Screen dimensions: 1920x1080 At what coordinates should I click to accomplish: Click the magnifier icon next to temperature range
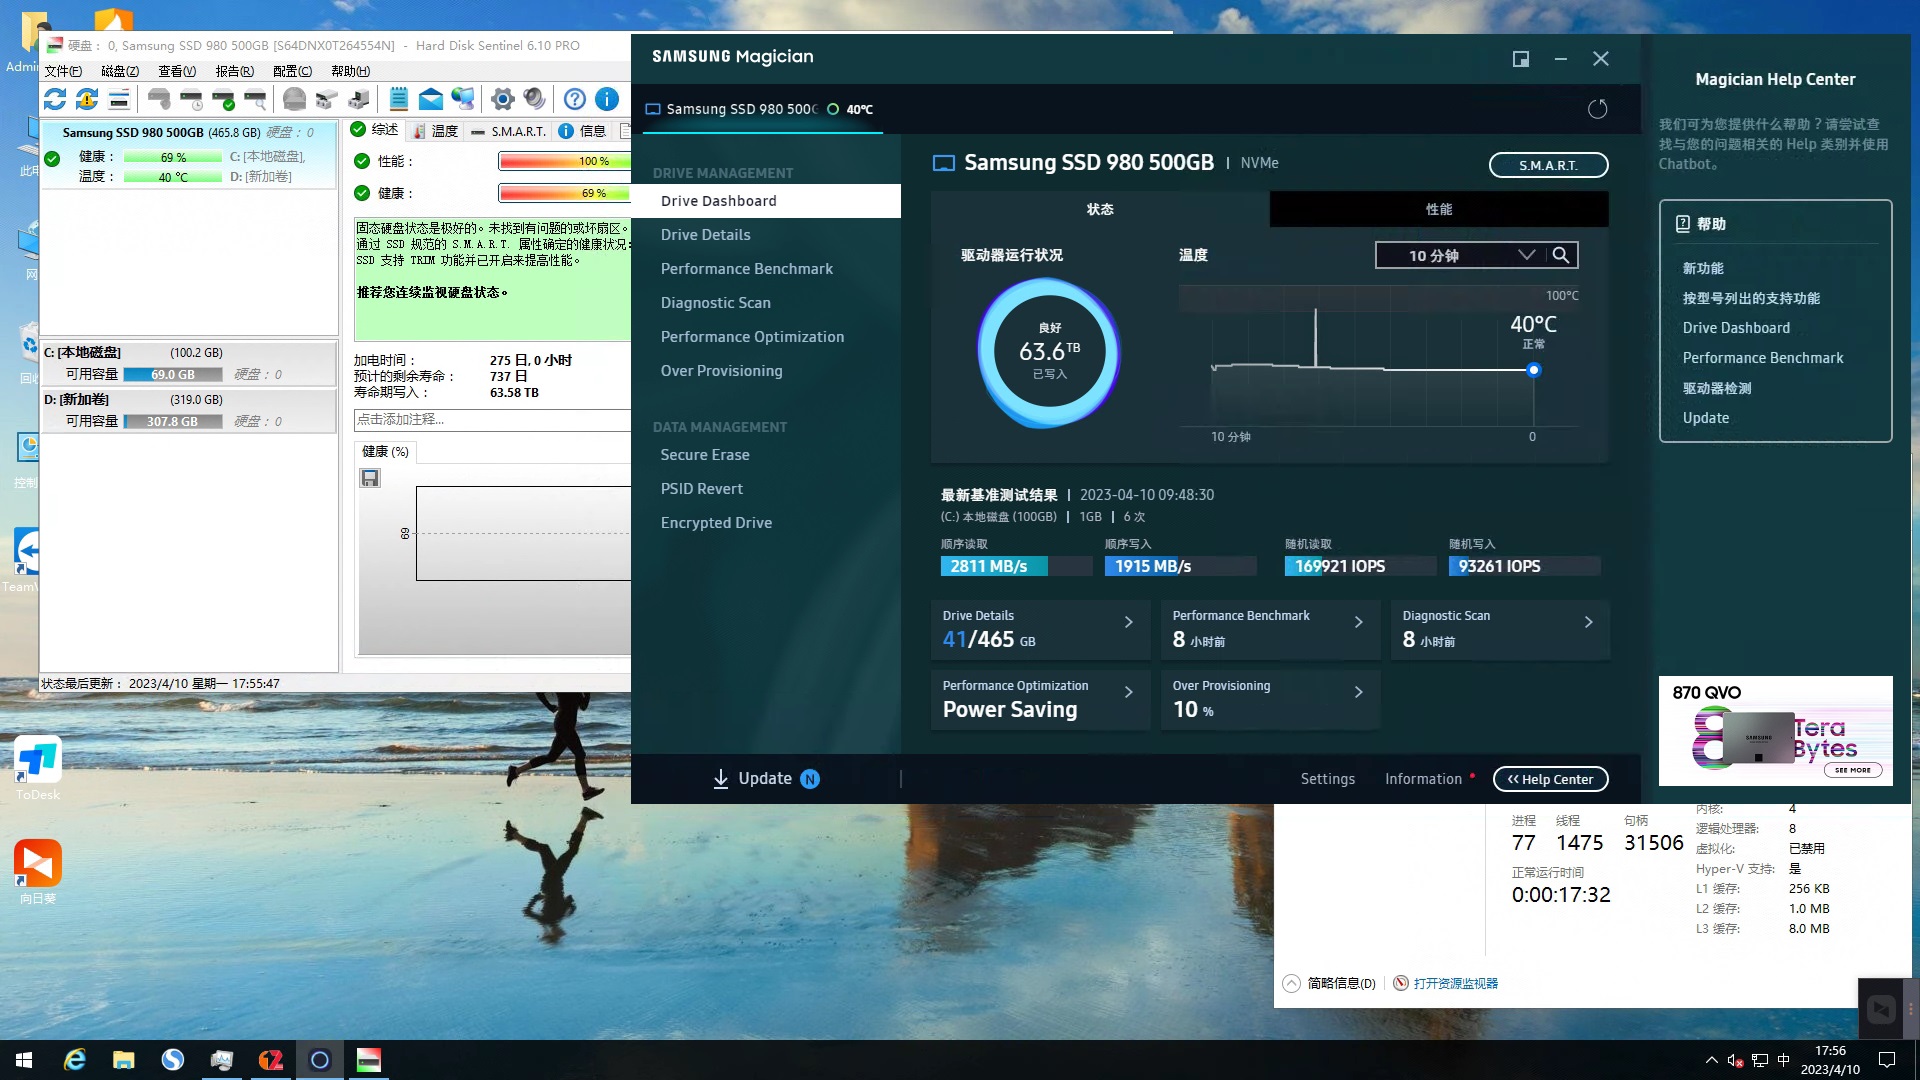click(1560, 255)
